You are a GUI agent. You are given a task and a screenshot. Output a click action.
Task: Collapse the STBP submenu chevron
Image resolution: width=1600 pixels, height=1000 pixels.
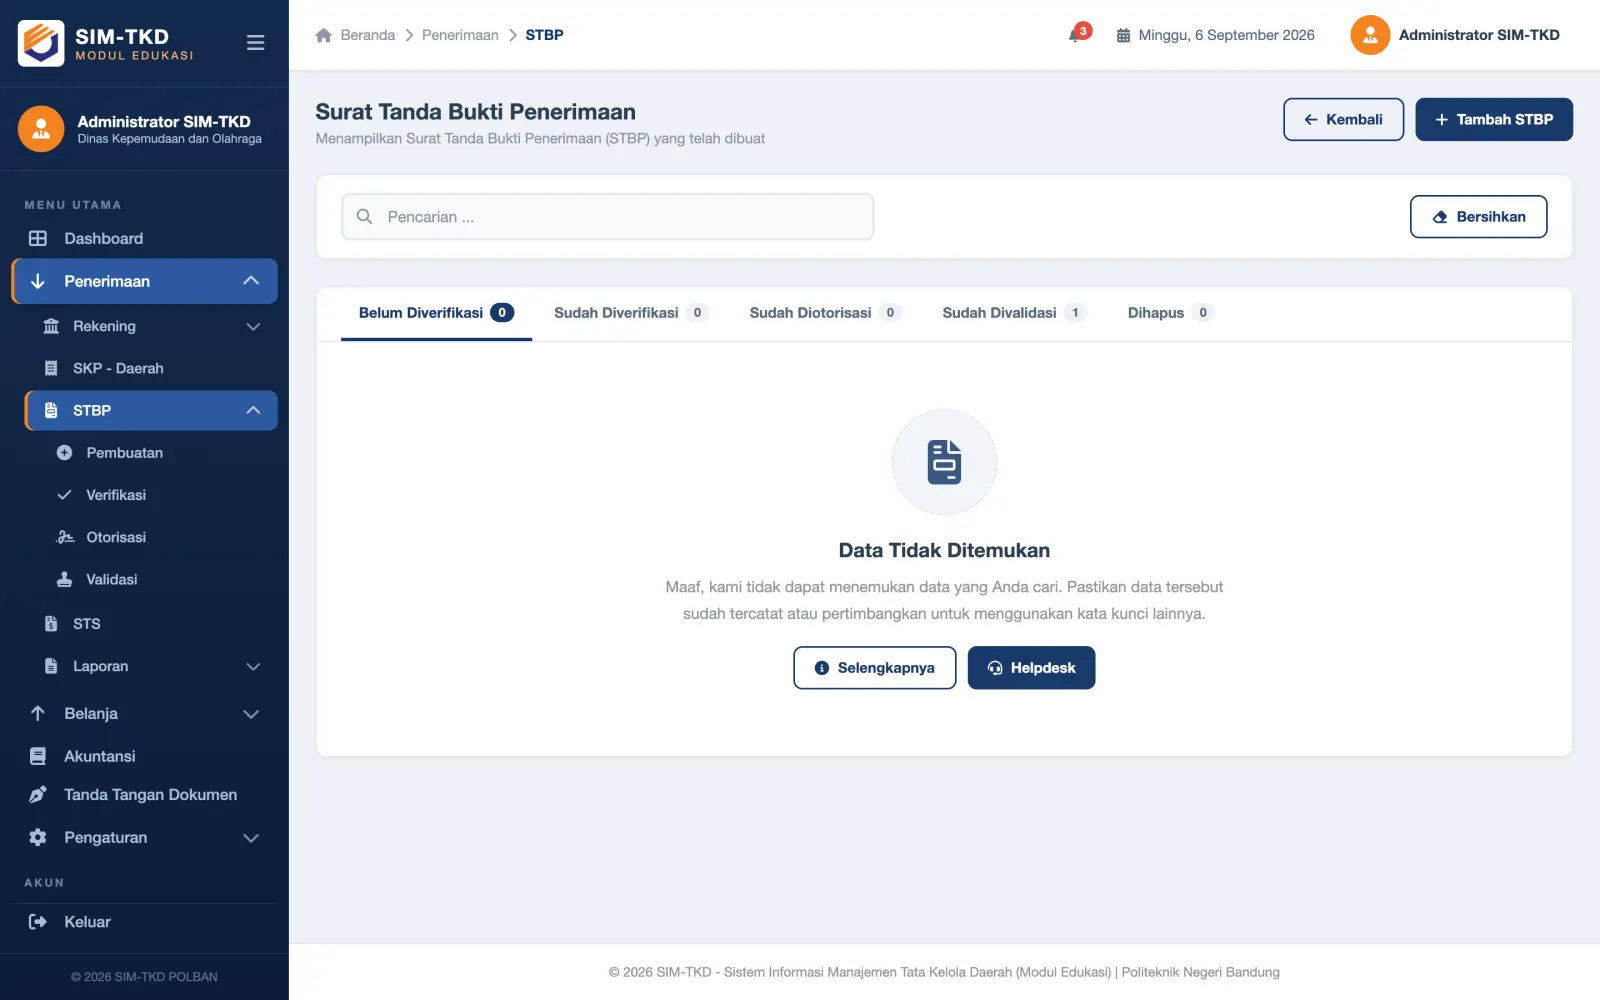[x=253, y=410]
